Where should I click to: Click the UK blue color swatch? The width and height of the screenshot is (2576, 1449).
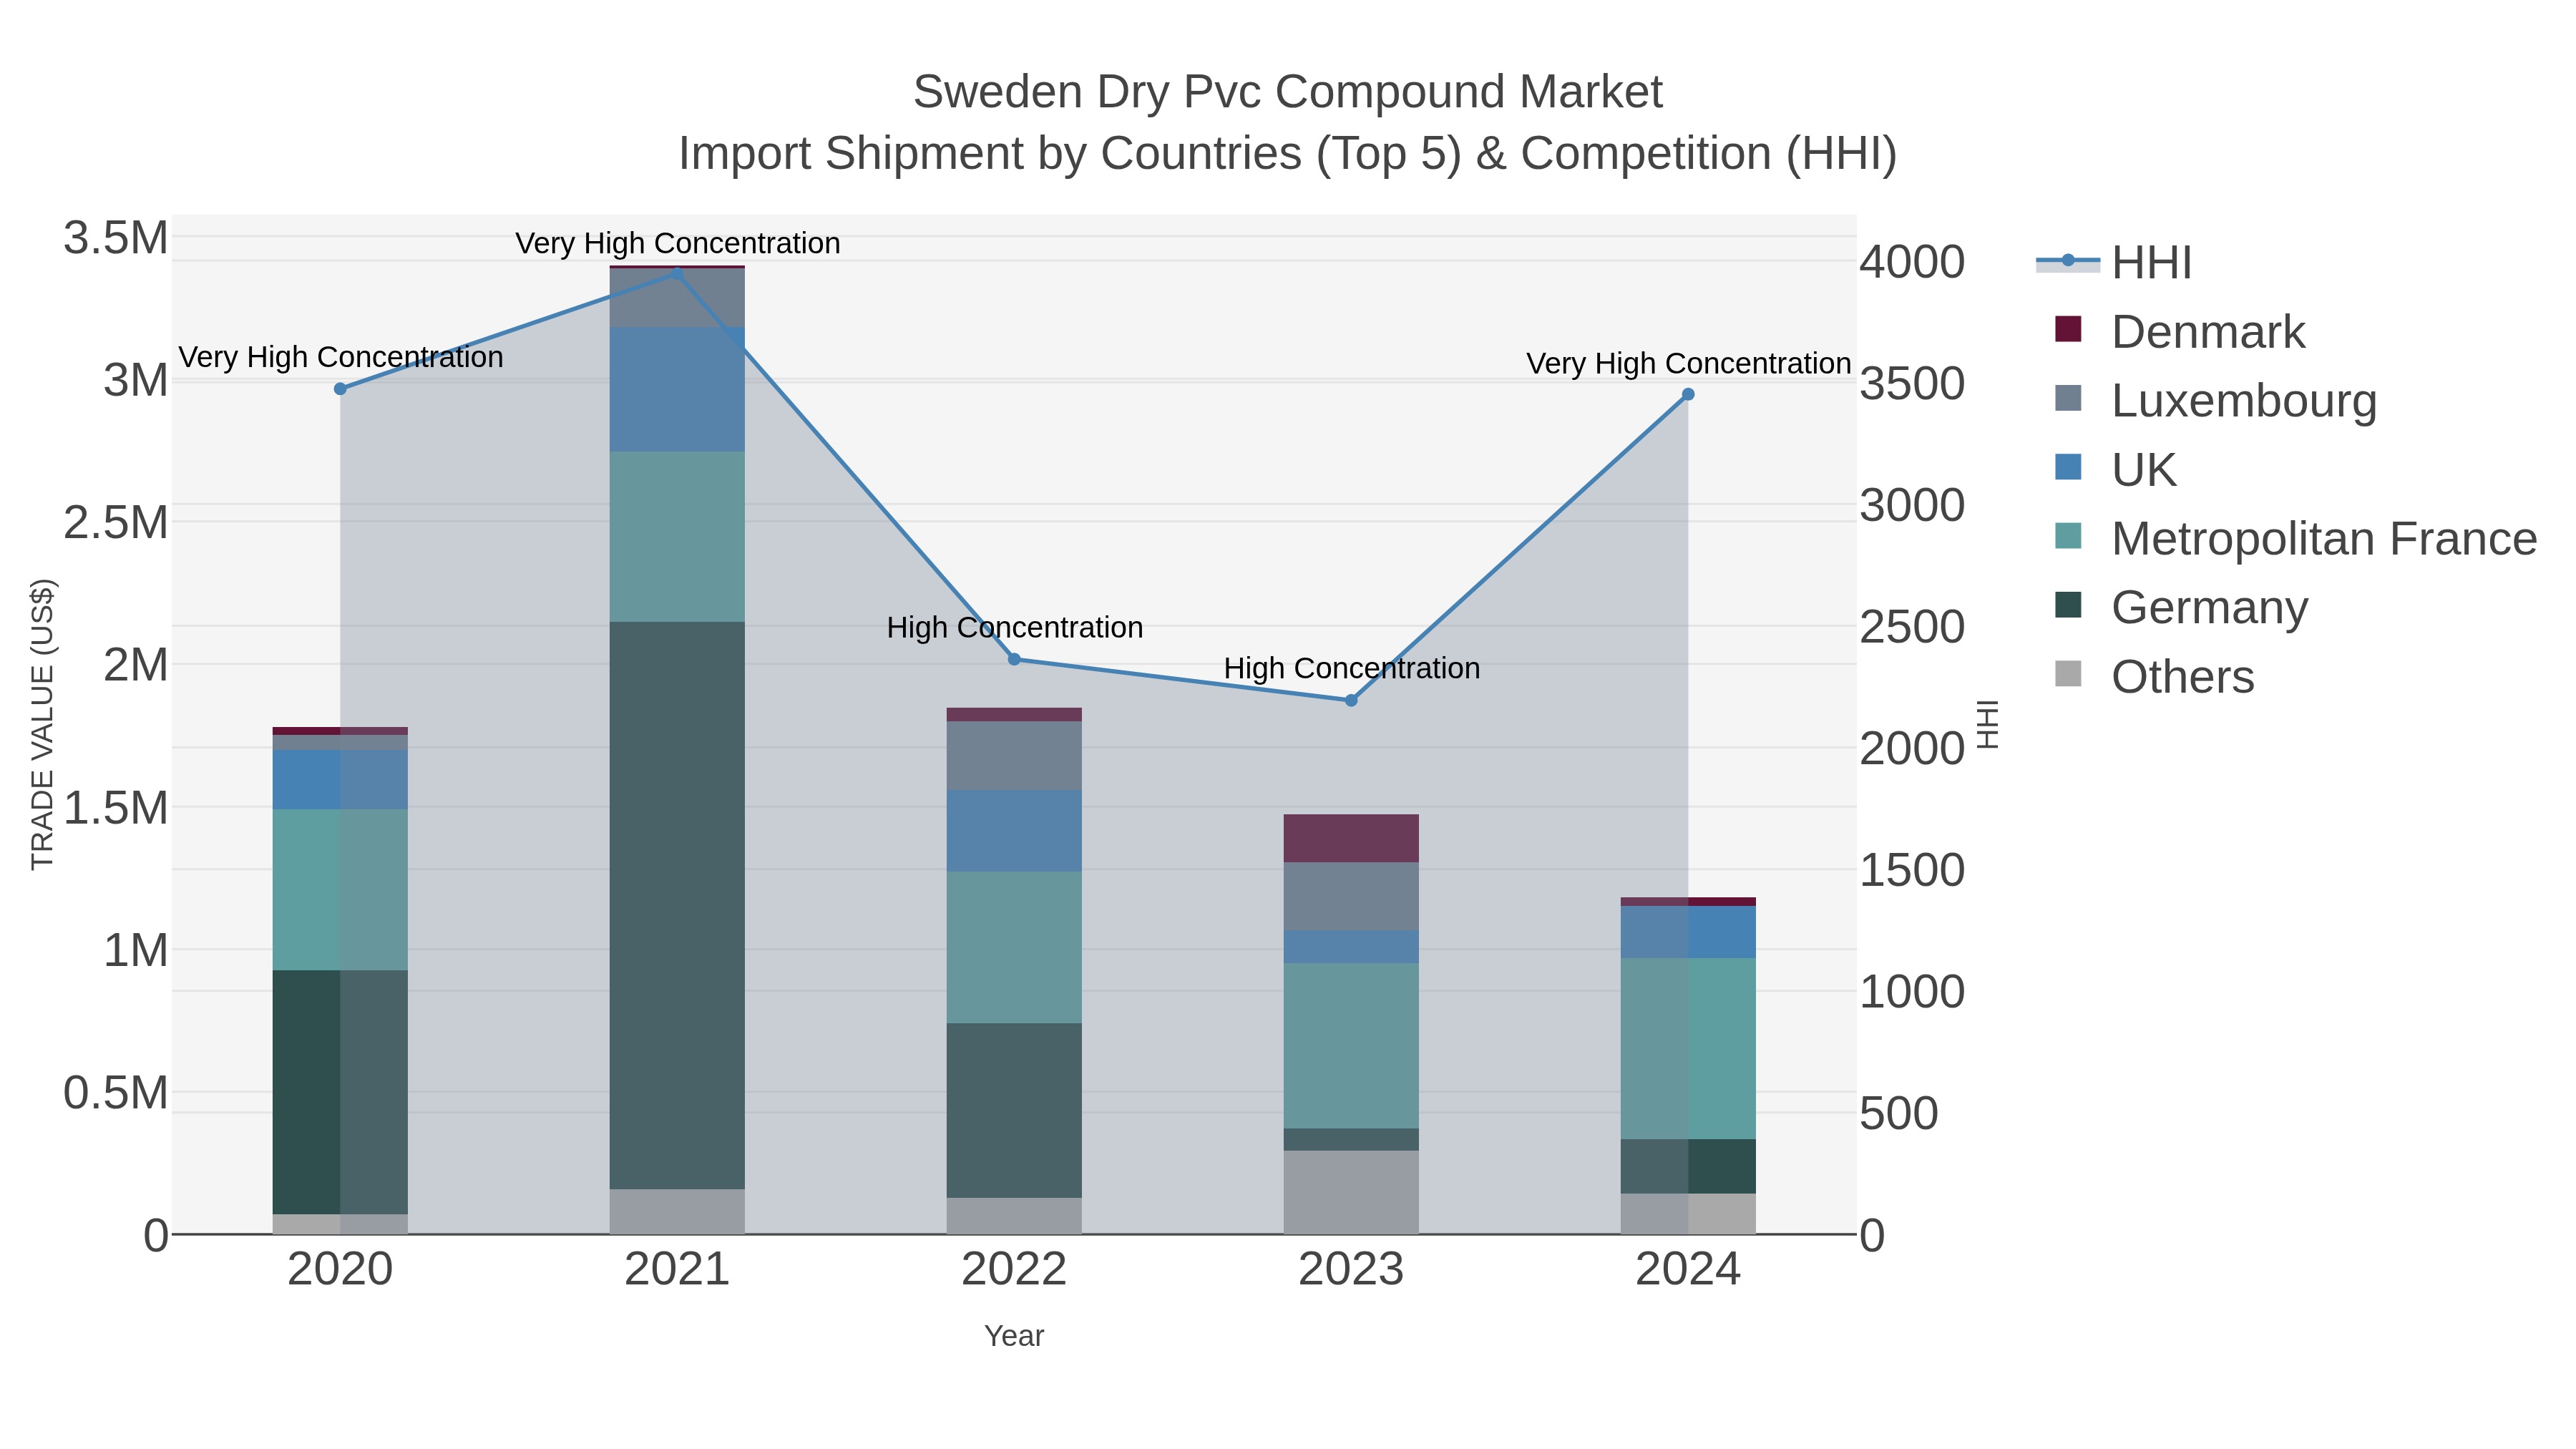2068,467
